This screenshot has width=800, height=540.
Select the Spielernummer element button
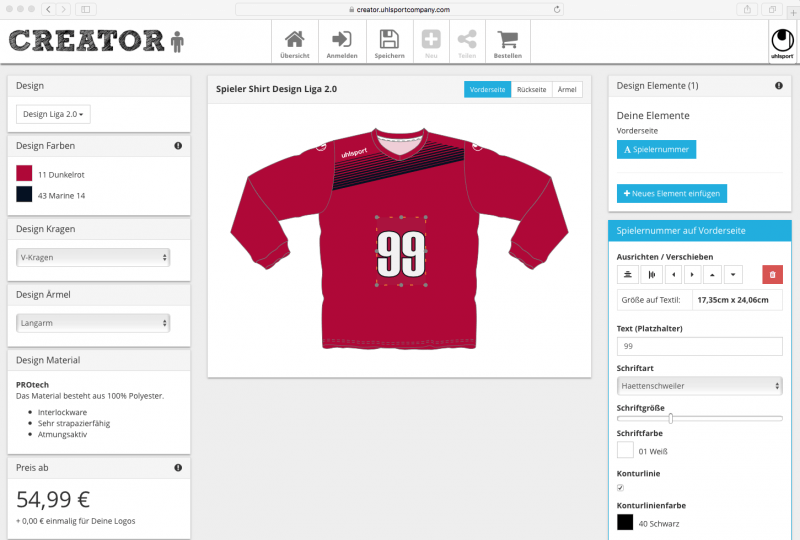(x=656, y=150)
